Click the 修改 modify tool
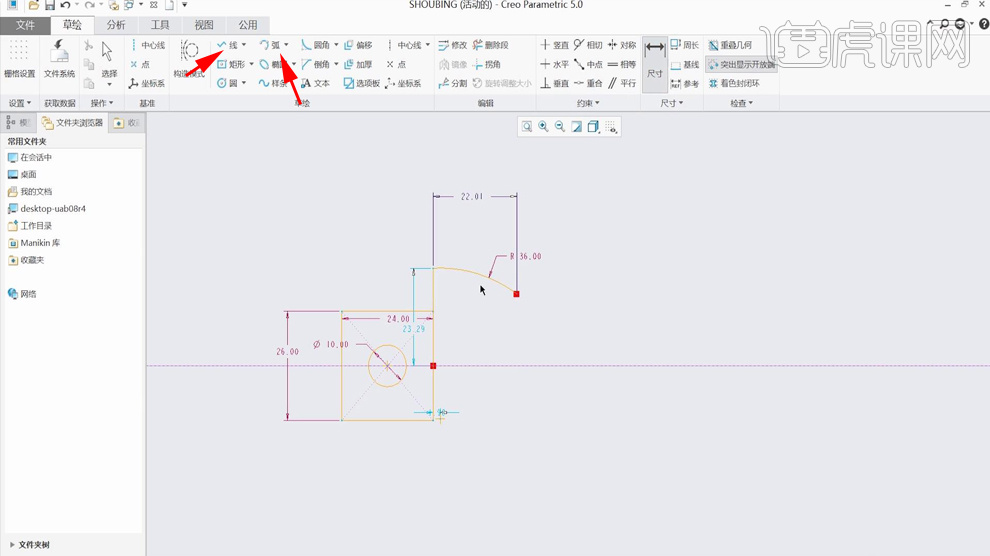This screenshot has height=556, width=990. [x=453, y=45]
